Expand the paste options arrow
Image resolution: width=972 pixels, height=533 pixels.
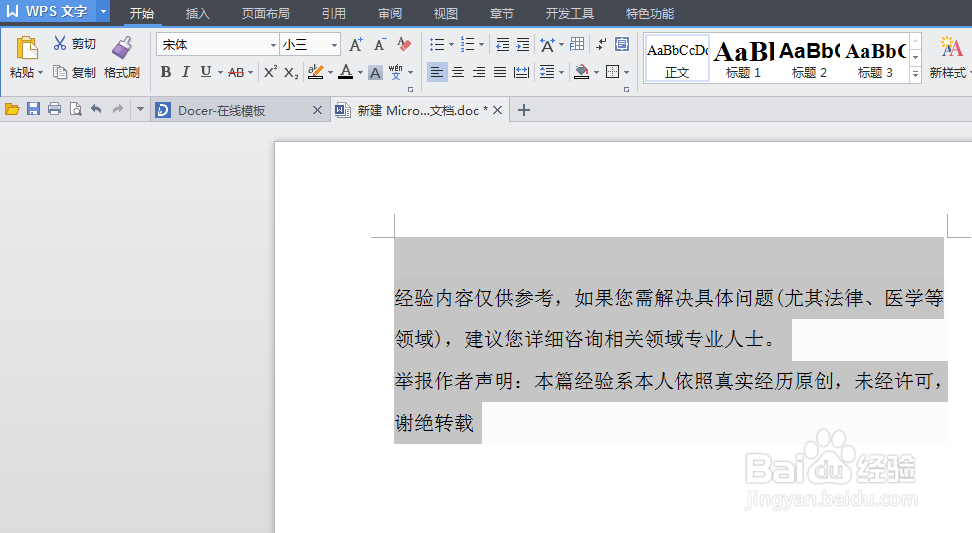[x=41, y=73]
